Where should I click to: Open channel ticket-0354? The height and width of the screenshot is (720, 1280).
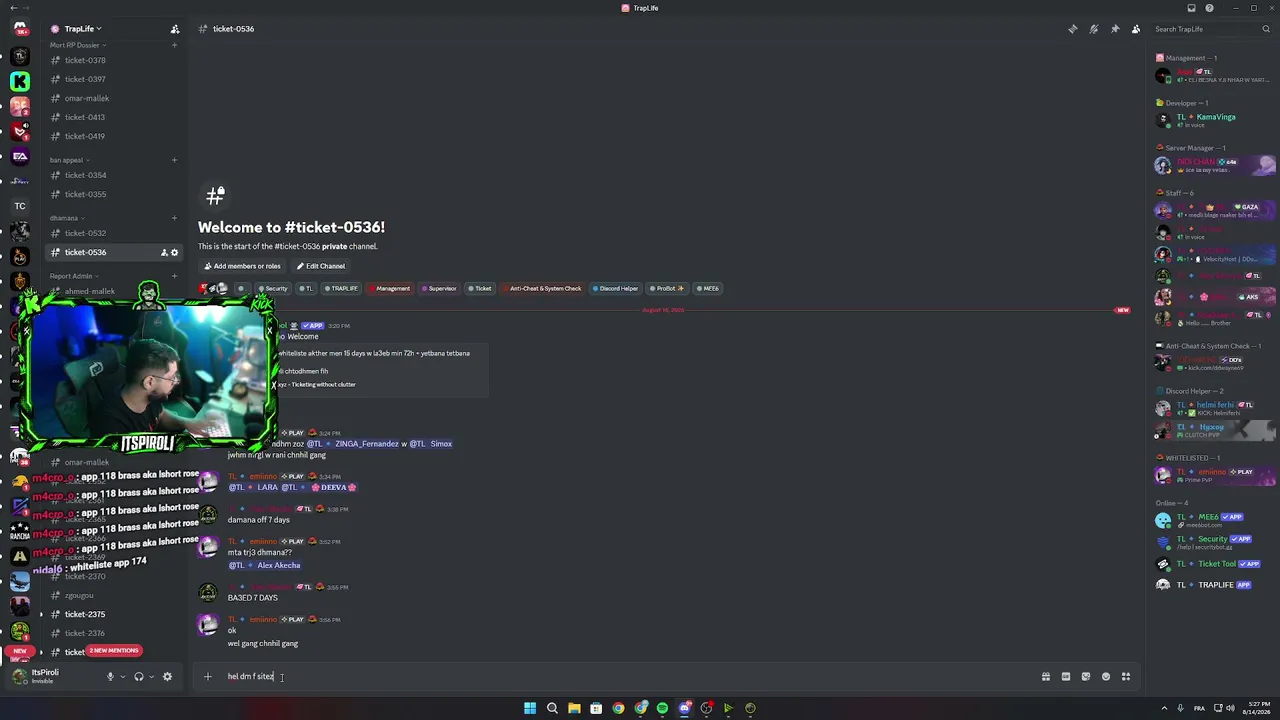tap(114, 175)
